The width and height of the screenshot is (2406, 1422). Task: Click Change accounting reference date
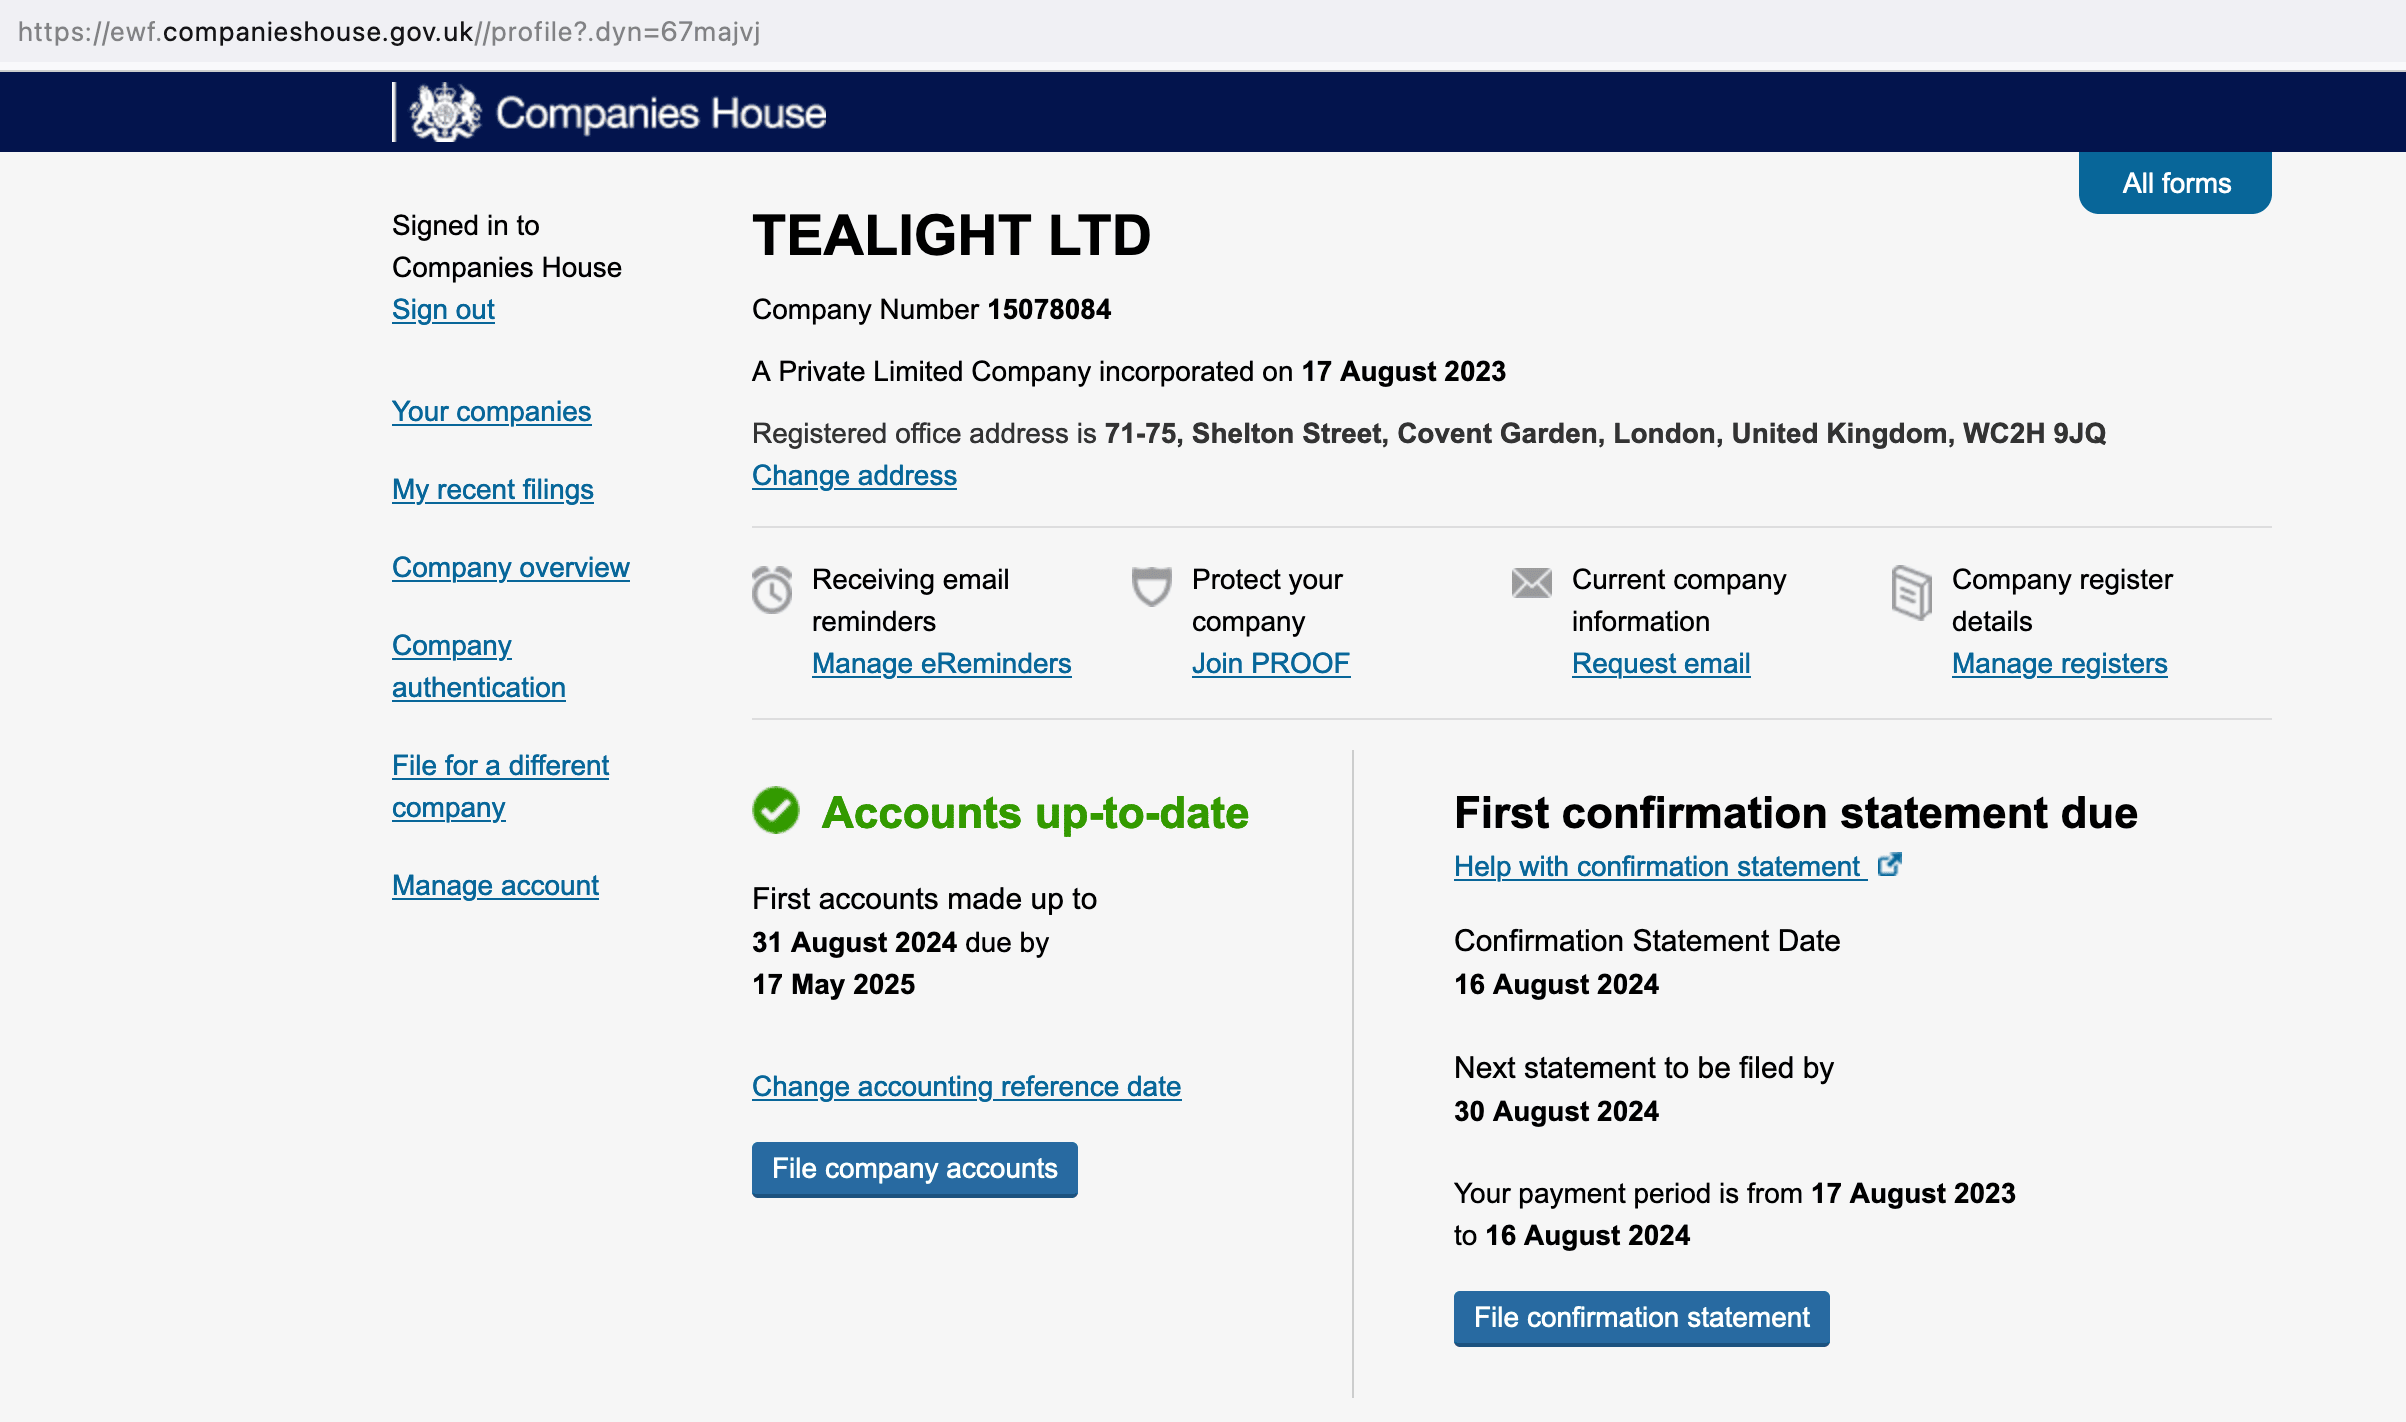(966, 1087)
